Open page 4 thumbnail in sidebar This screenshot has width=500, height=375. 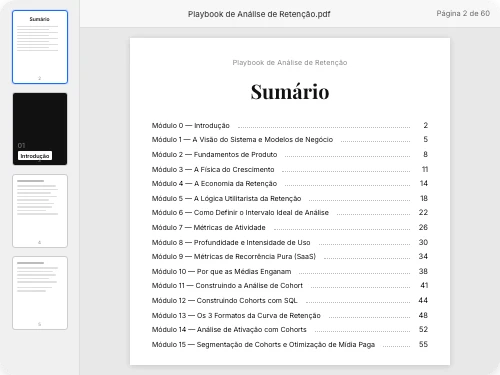[x=40, y=211]
